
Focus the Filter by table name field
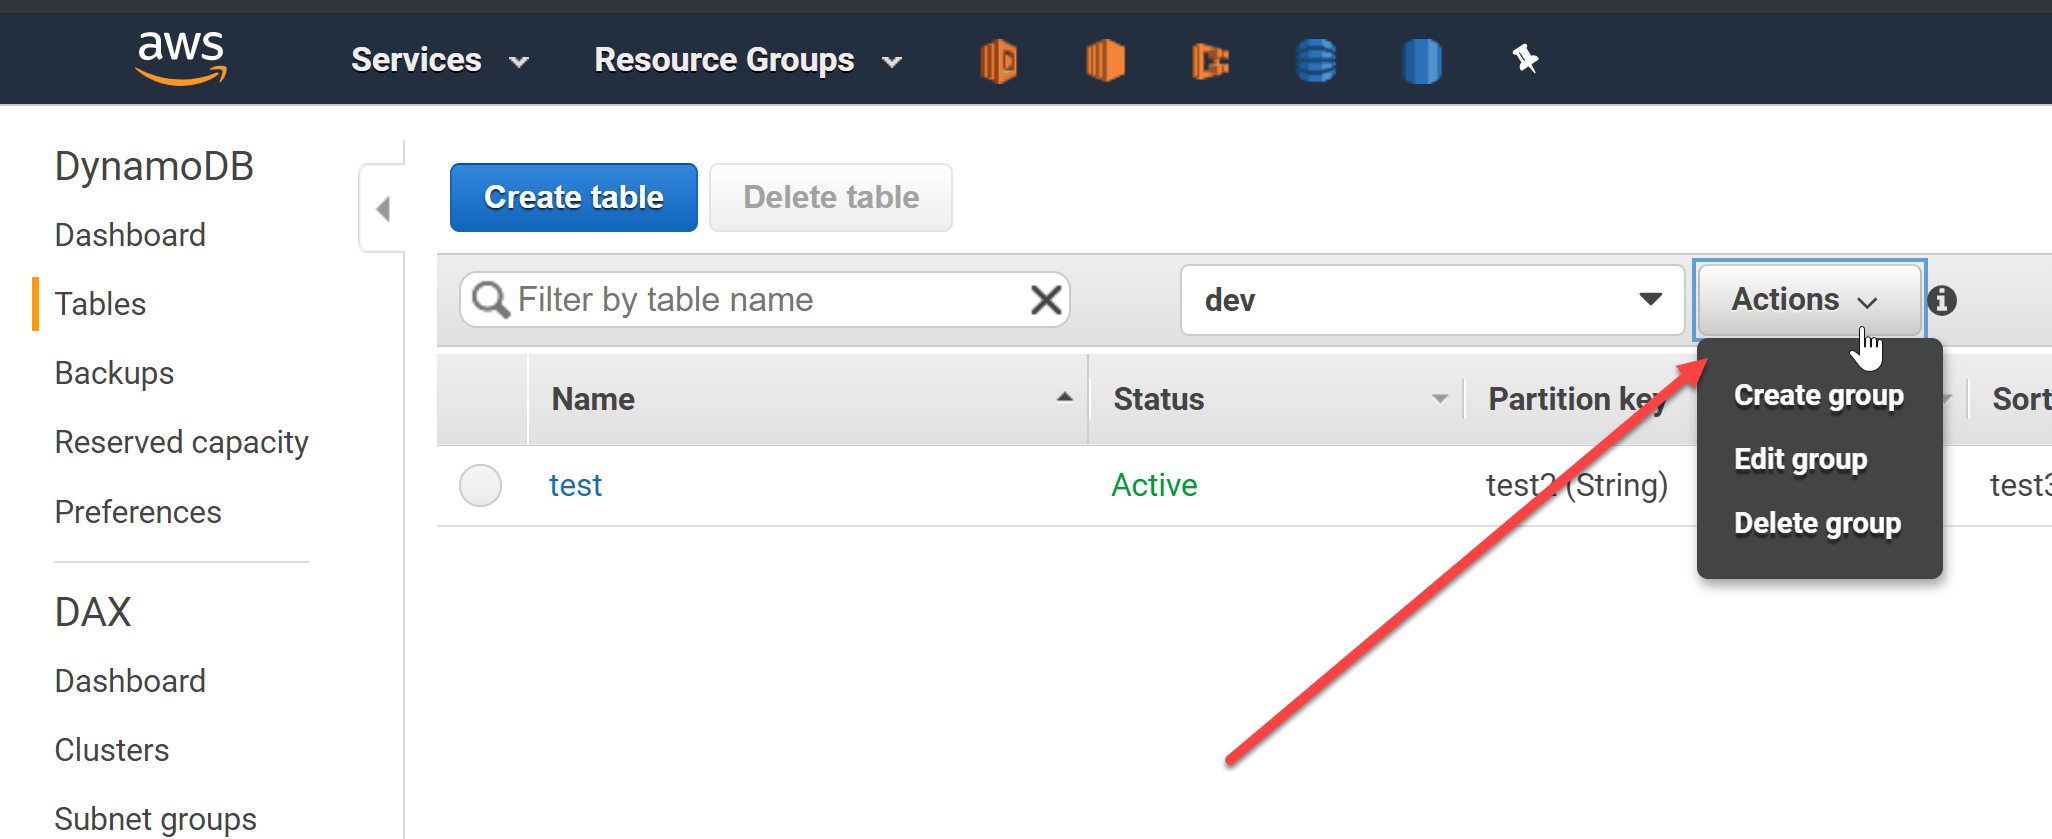point(766,299)
